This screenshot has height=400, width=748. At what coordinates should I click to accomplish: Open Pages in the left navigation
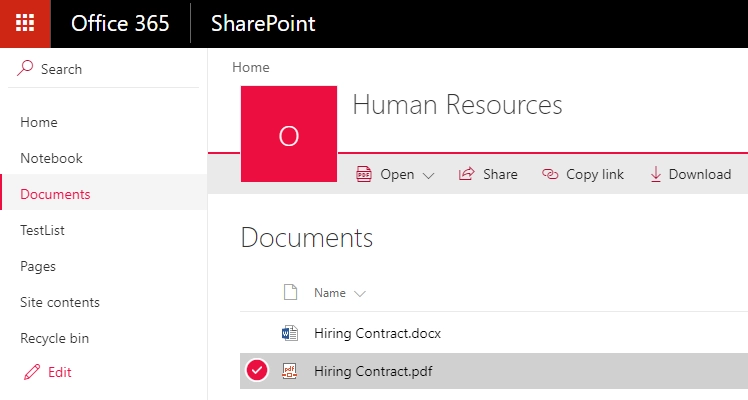coord(38,267)
